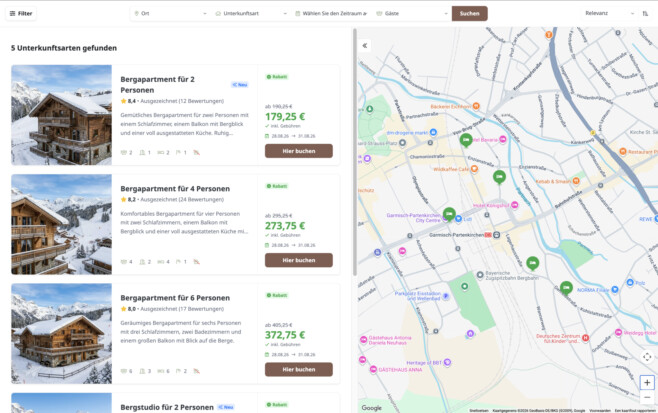The image size is (658, 413).
Task: Click star rating 8,0 of third listing
Action: pyautogui.click(x=128, y=309)
